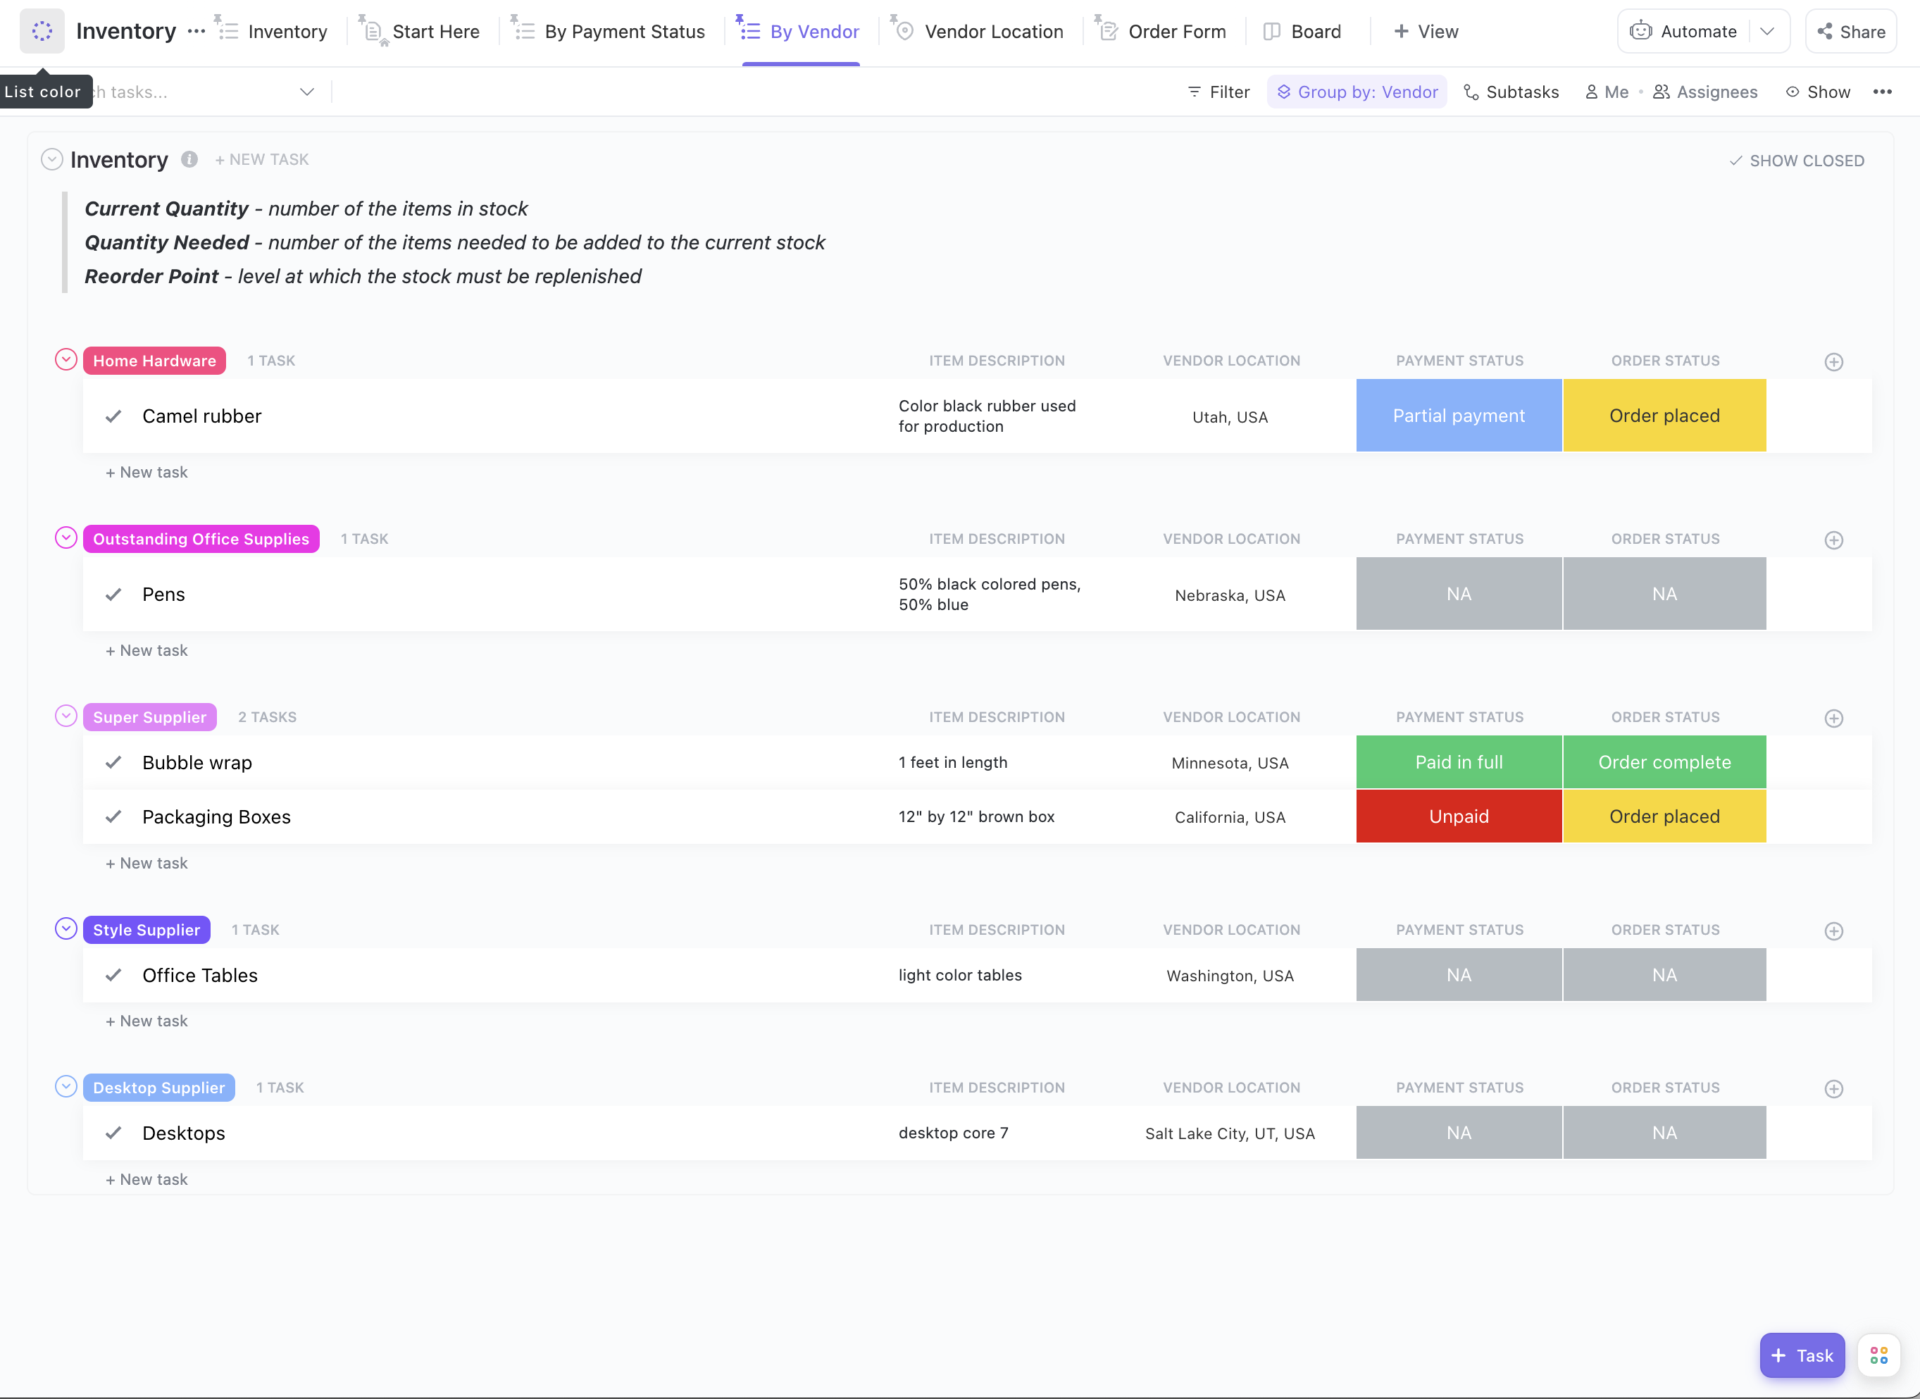This screenshot has height=1399, width=1920.
Task: Open the Inventory list info icon
Action: [189, 159]
